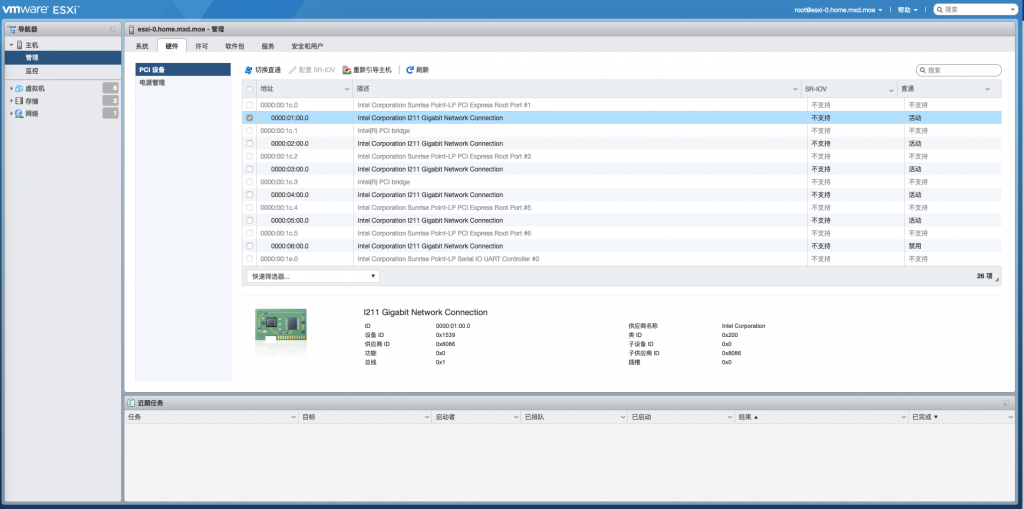The width and height of the screenshot is (1024, 509).
Task: Click the 切换直通 toggle passthrough toolbar button
Action: [263, 70]
